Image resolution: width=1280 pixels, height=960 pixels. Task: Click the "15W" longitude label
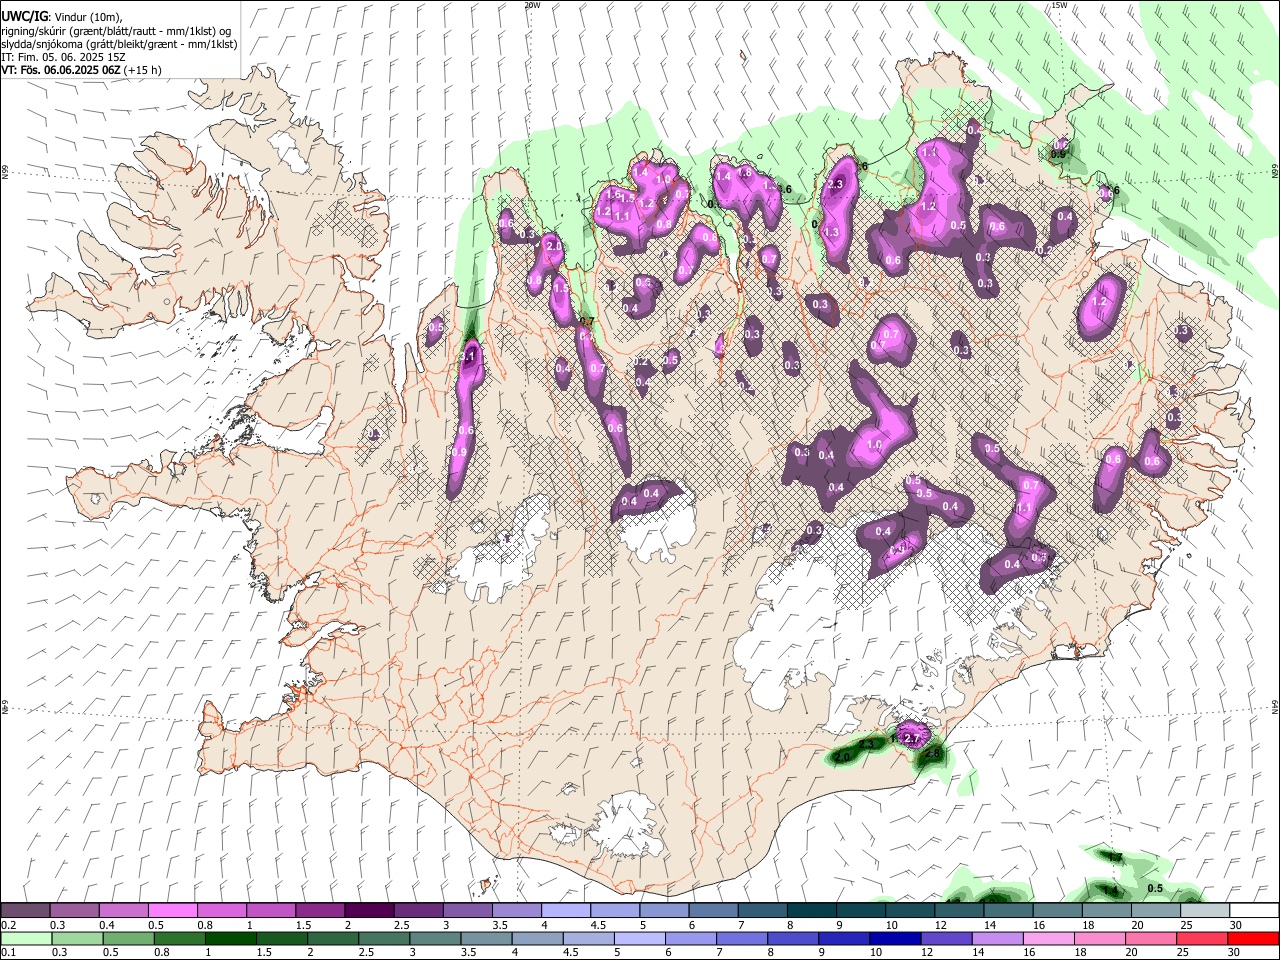(x=1059, y=5)
